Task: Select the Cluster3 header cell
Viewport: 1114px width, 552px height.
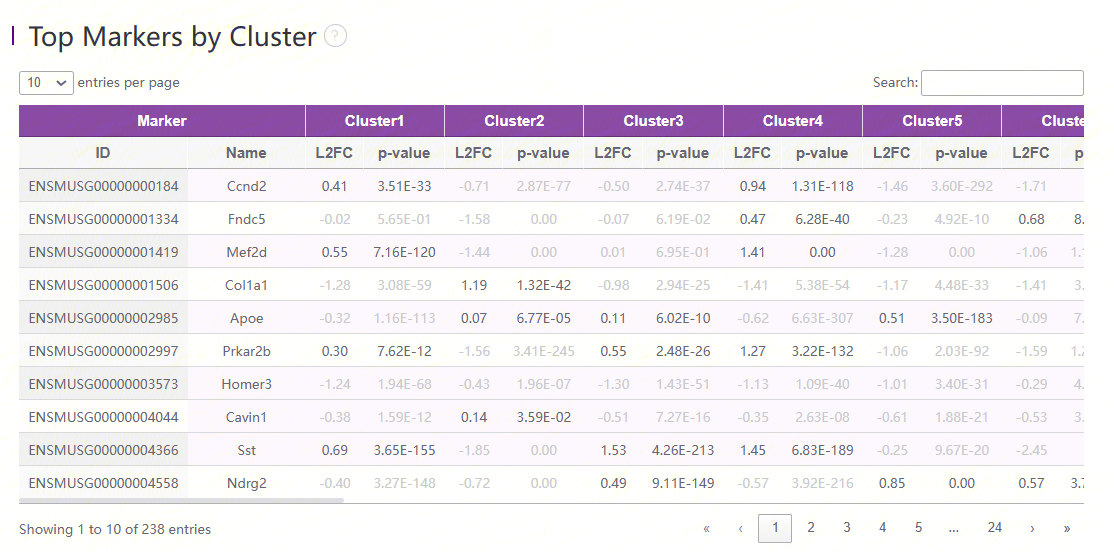Action: pos(653,121)
